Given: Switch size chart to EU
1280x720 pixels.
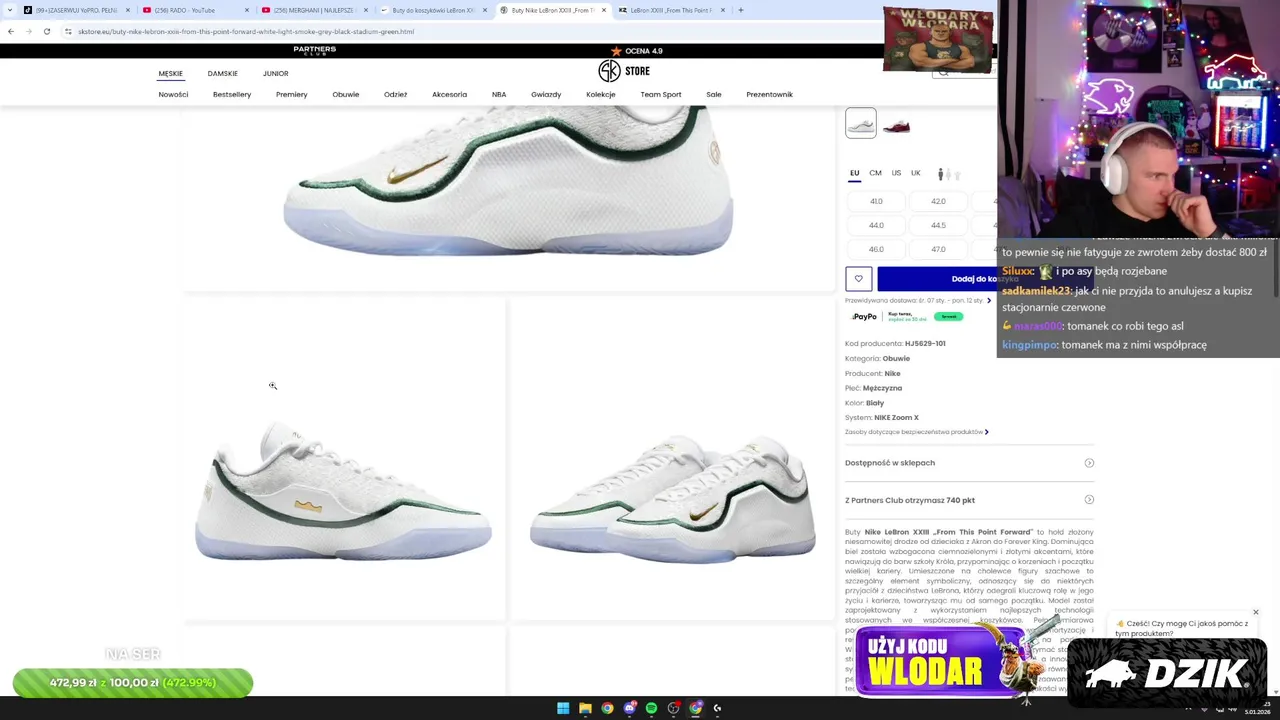Looking at the screenshot, I should (855, 173).
